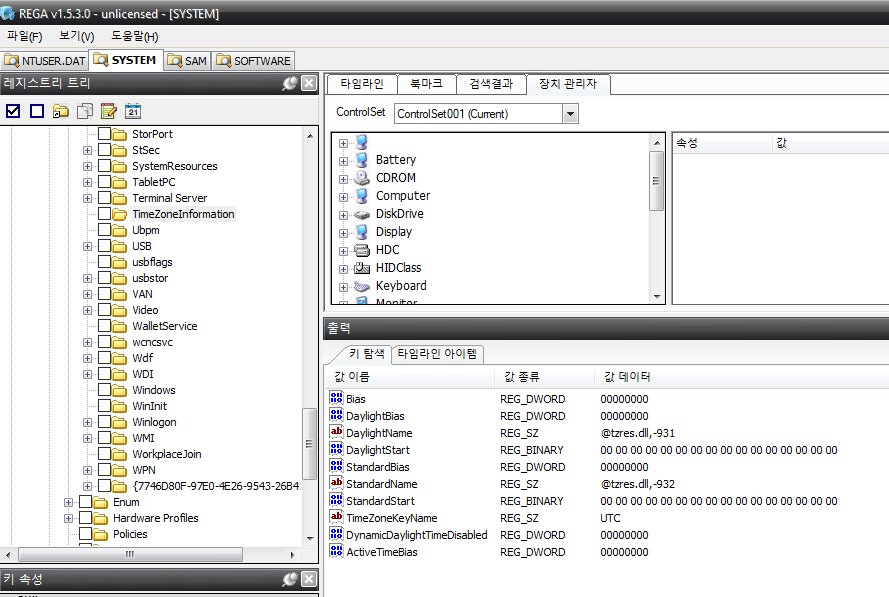Viewport: 889px width, 597px height.
Task: Expand the Video registry key
Action: 87,310
